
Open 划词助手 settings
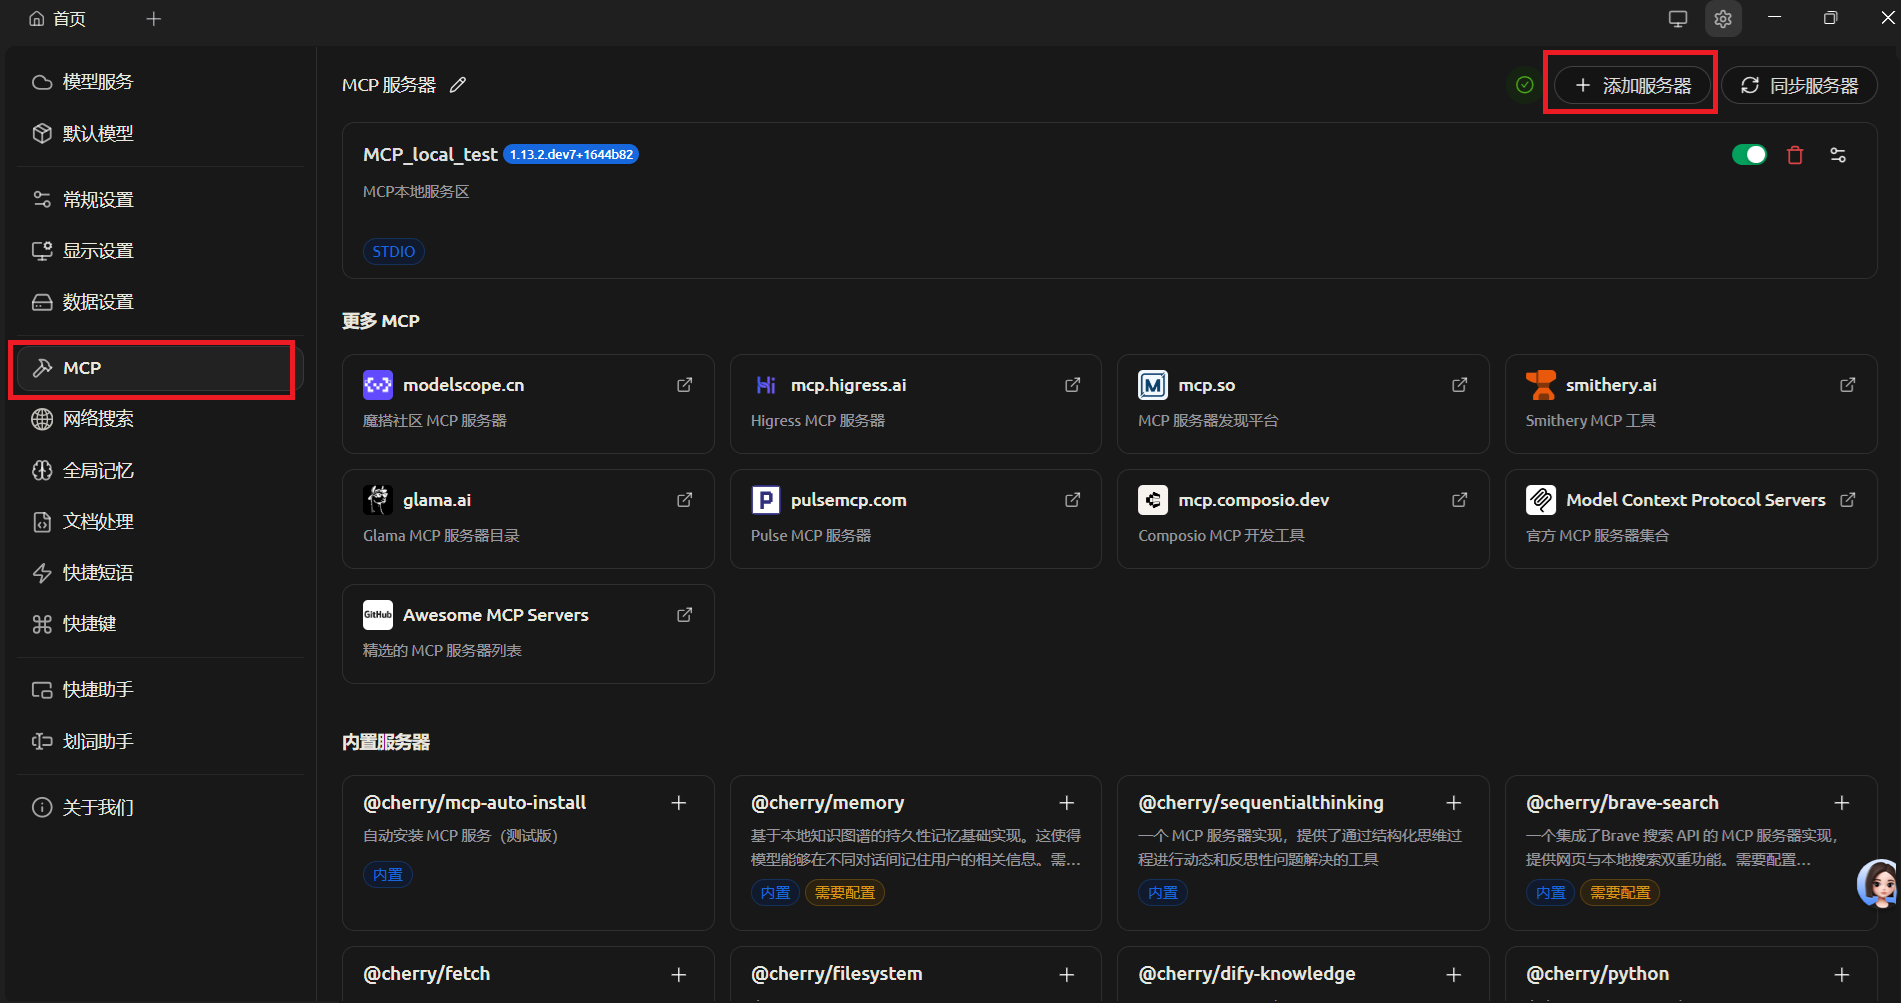click(x=160, y=741)
